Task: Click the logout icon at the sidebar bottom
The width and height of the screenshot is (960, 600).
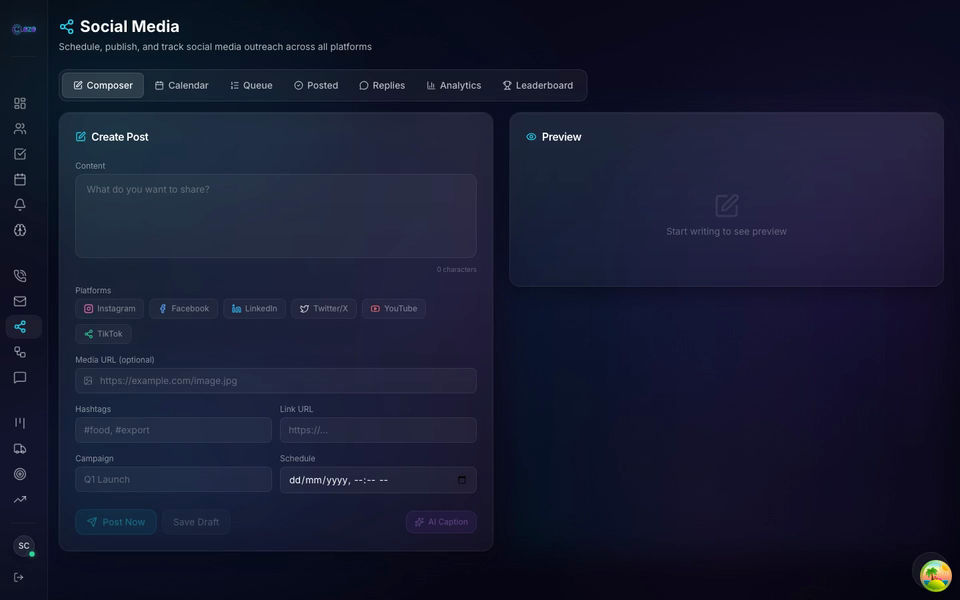Action: coord(20,578)
